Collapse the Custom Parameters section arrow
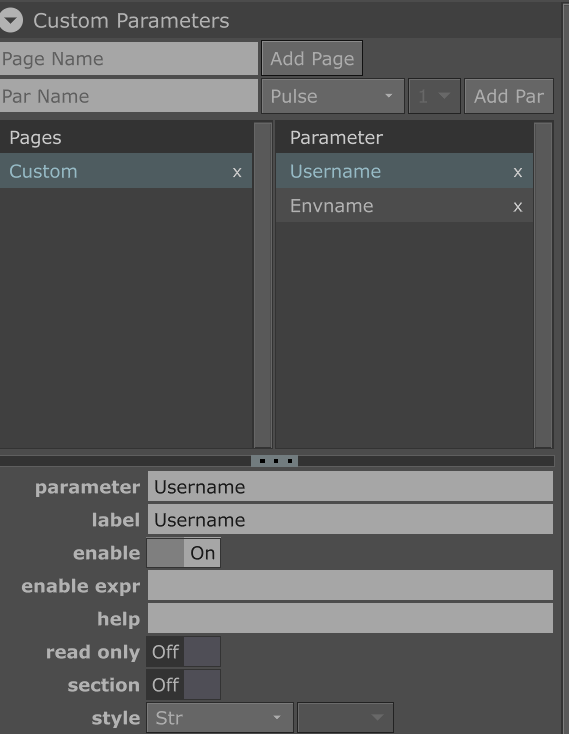Screen dimensions: 569x734 [10, 21]
